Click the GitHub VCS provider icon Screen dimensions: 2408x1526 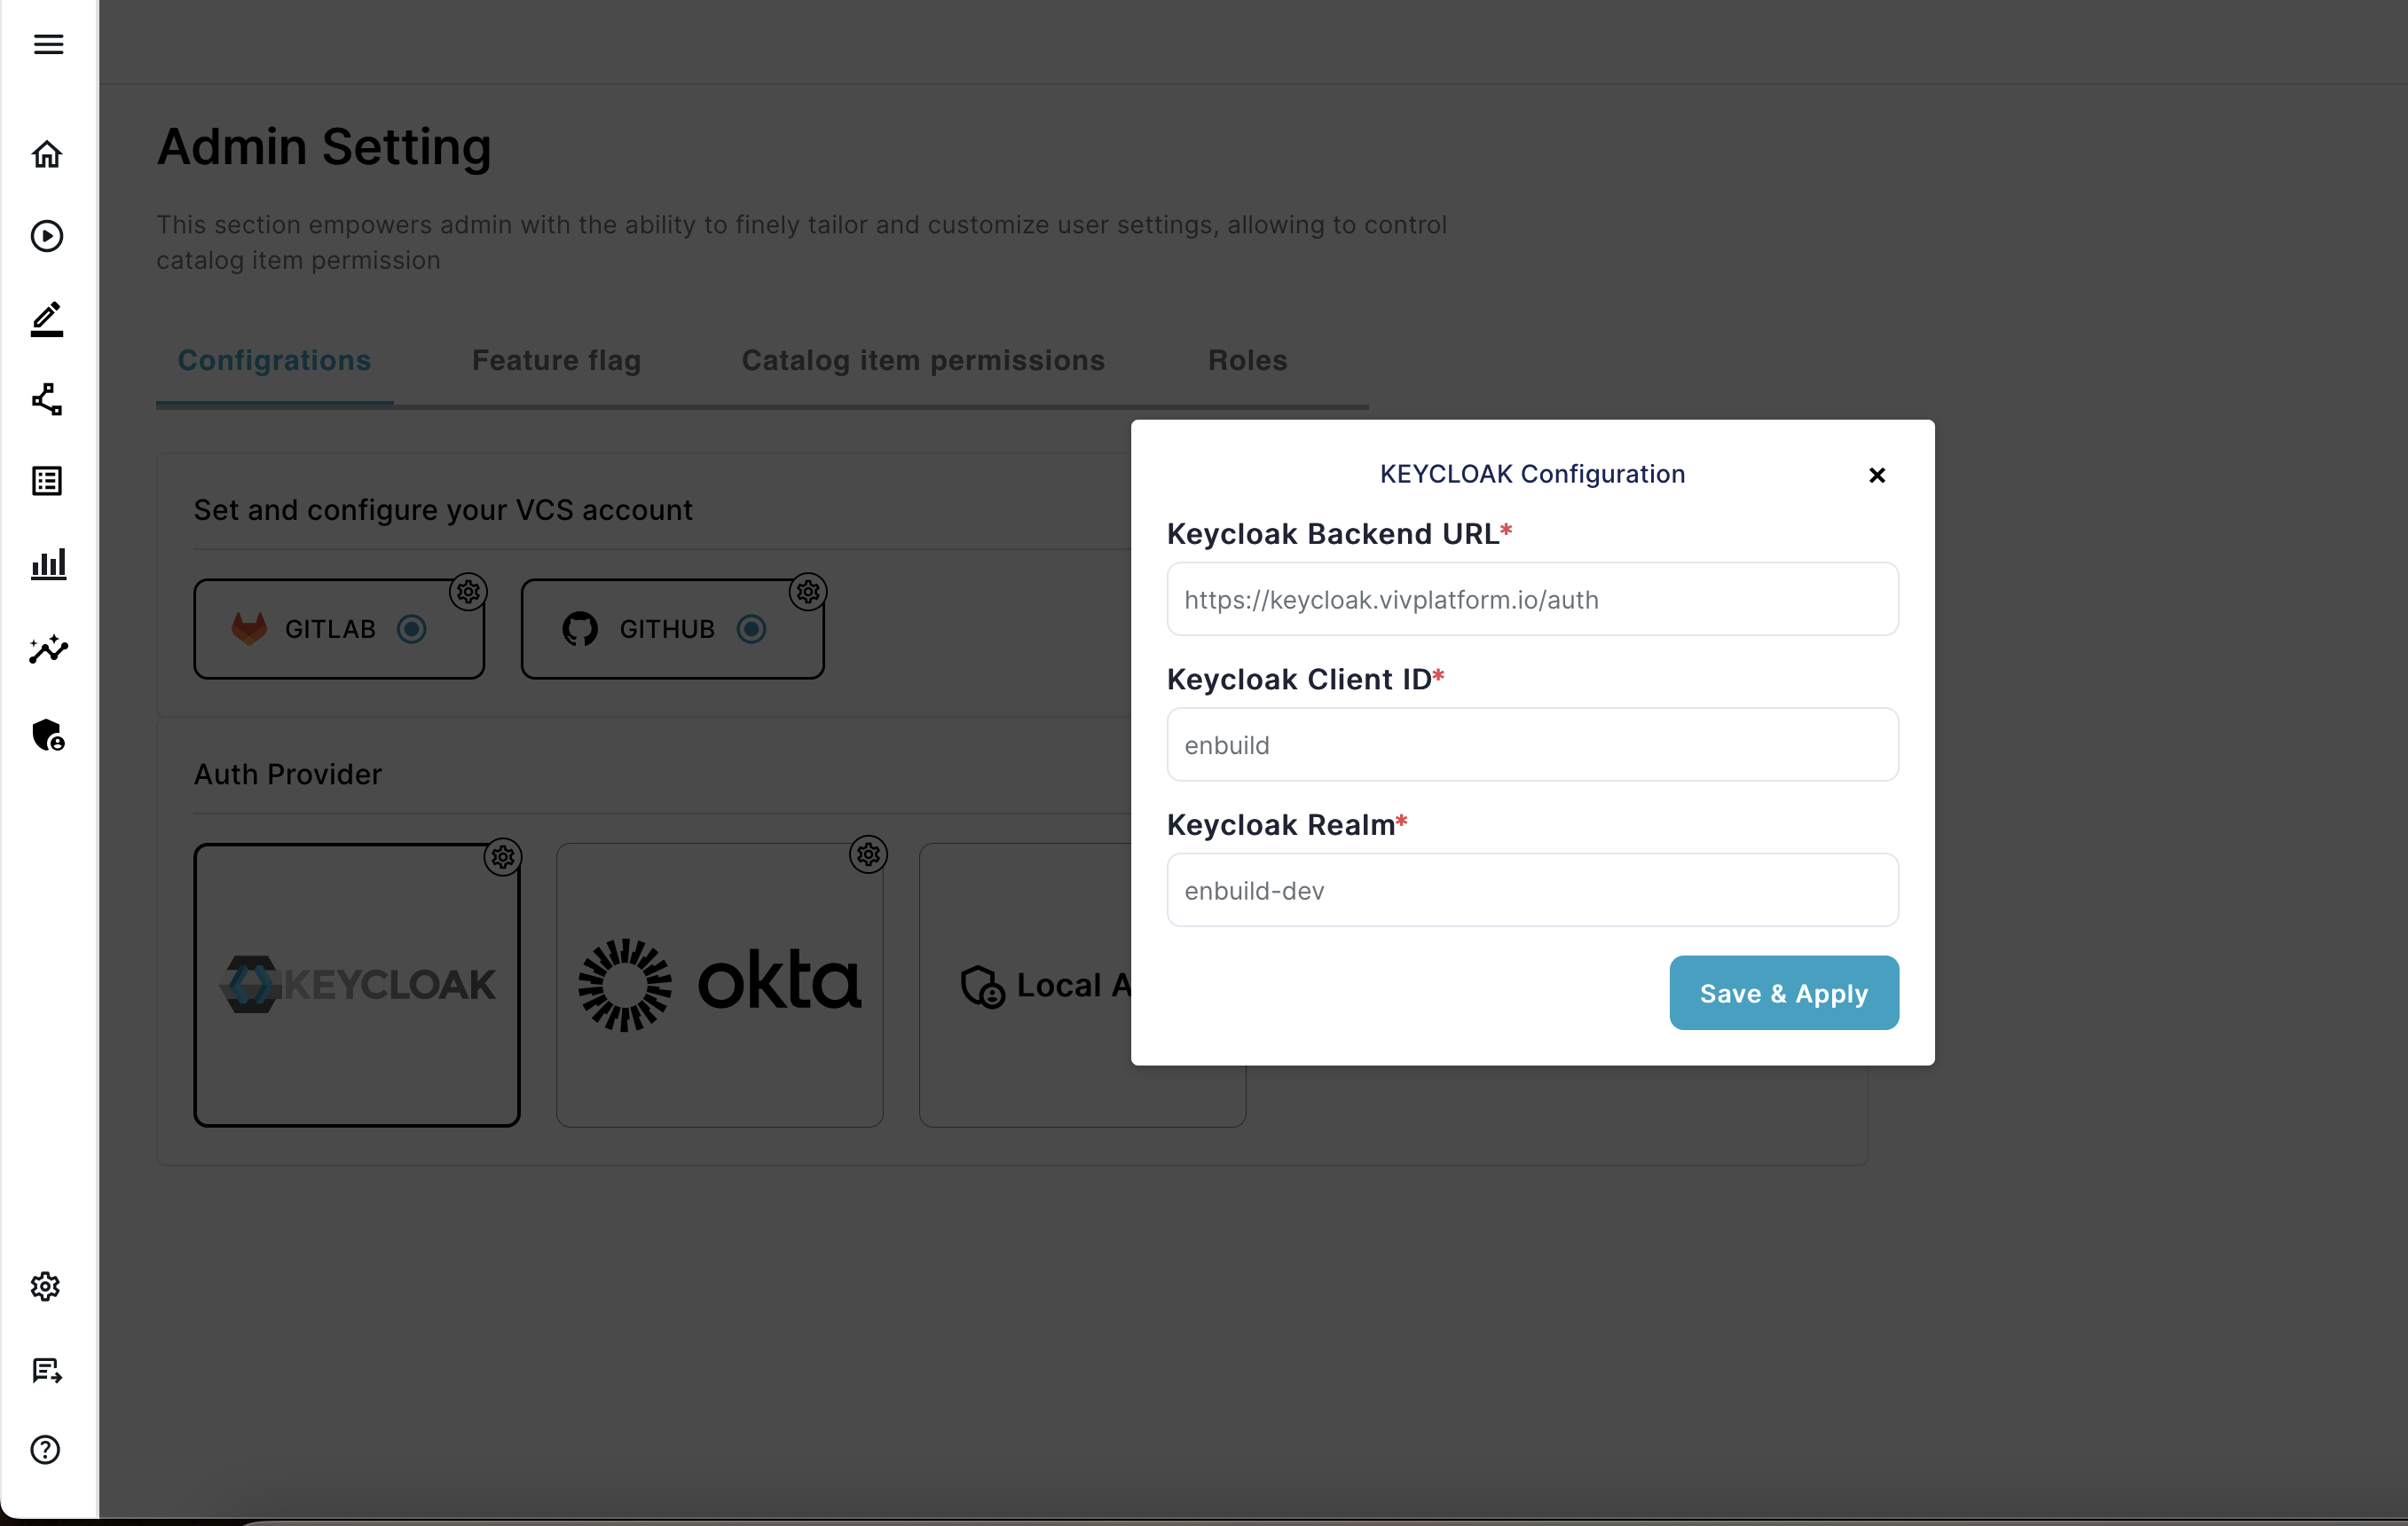(581, 628)
